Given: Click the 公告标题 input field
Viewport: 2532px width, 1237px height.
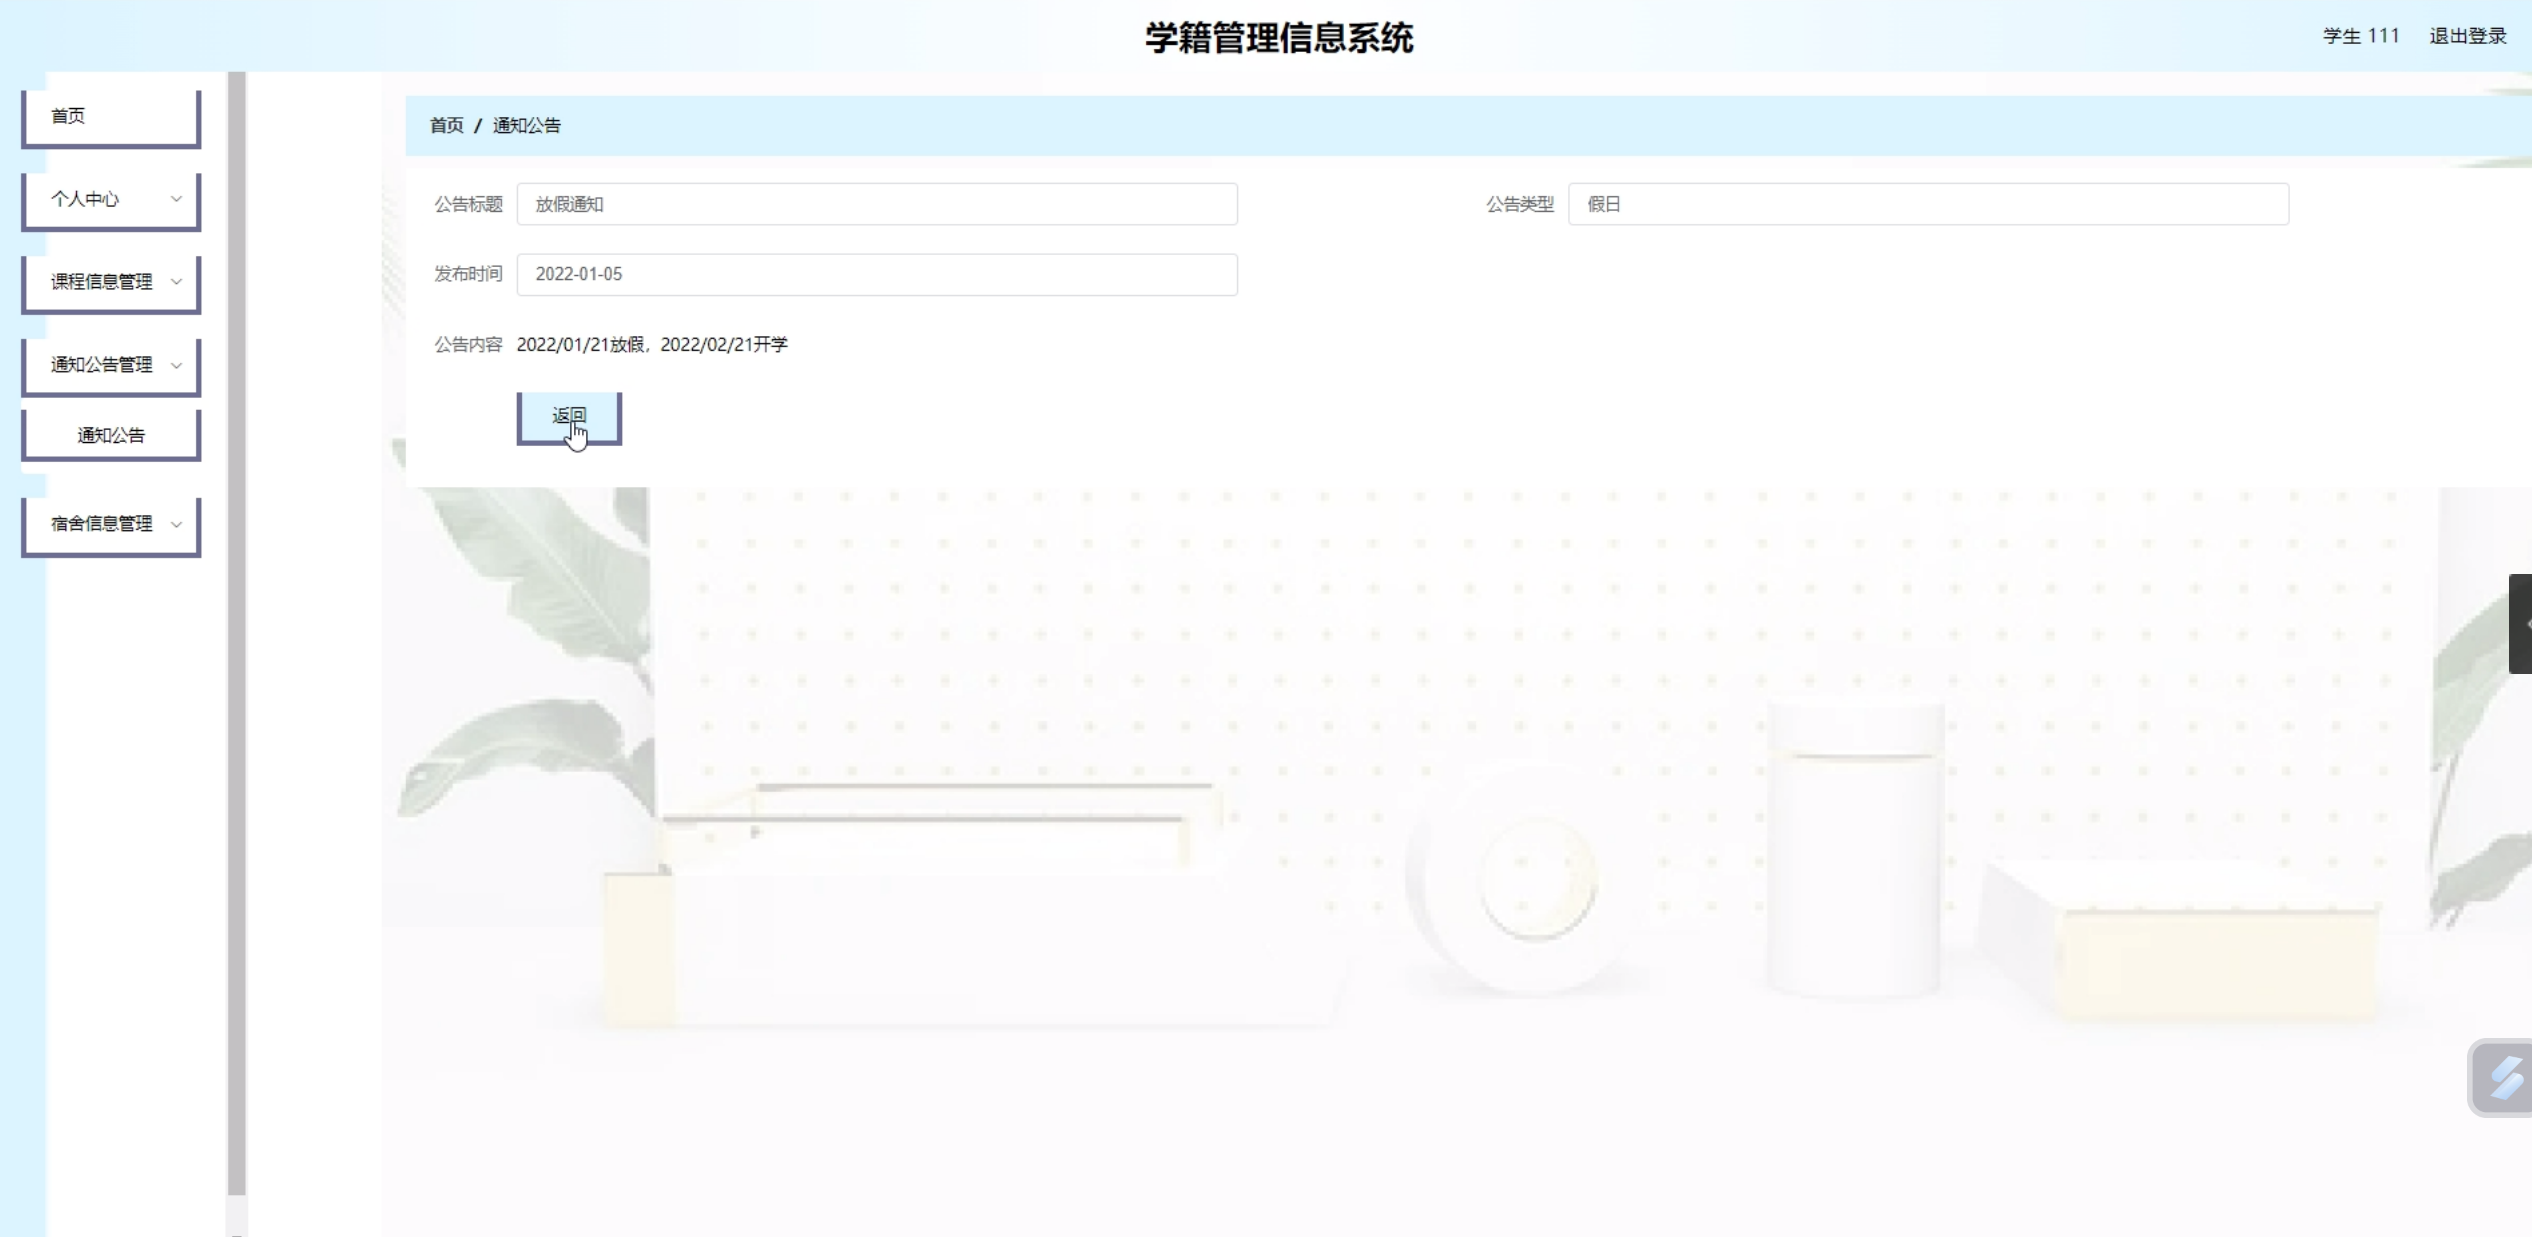Looking at the screenshot, I should coord(876,204).
